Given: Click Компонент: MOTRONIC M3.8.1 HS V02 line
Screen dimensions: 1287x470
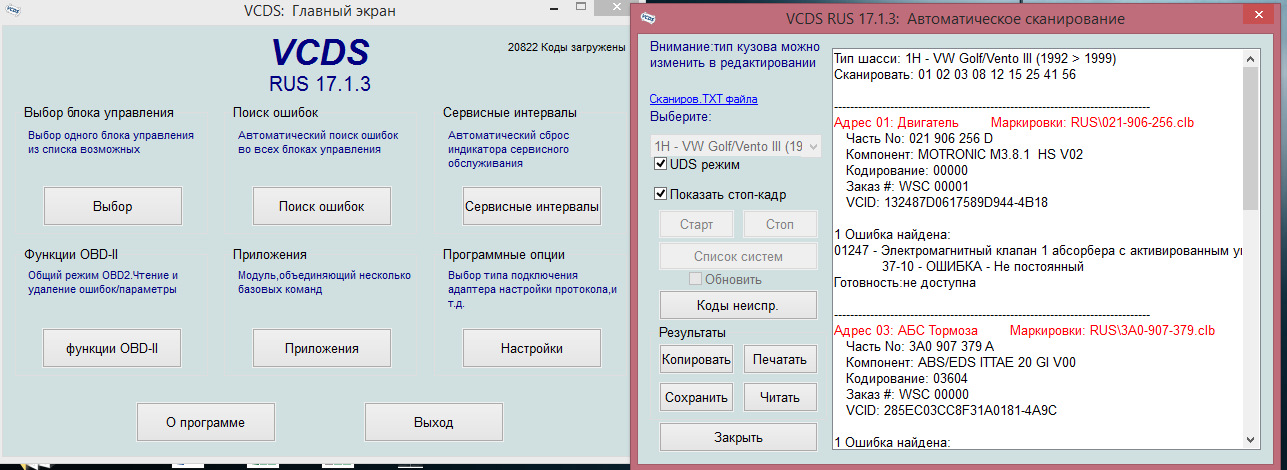Looking at the screenshot, I should 964,155.
